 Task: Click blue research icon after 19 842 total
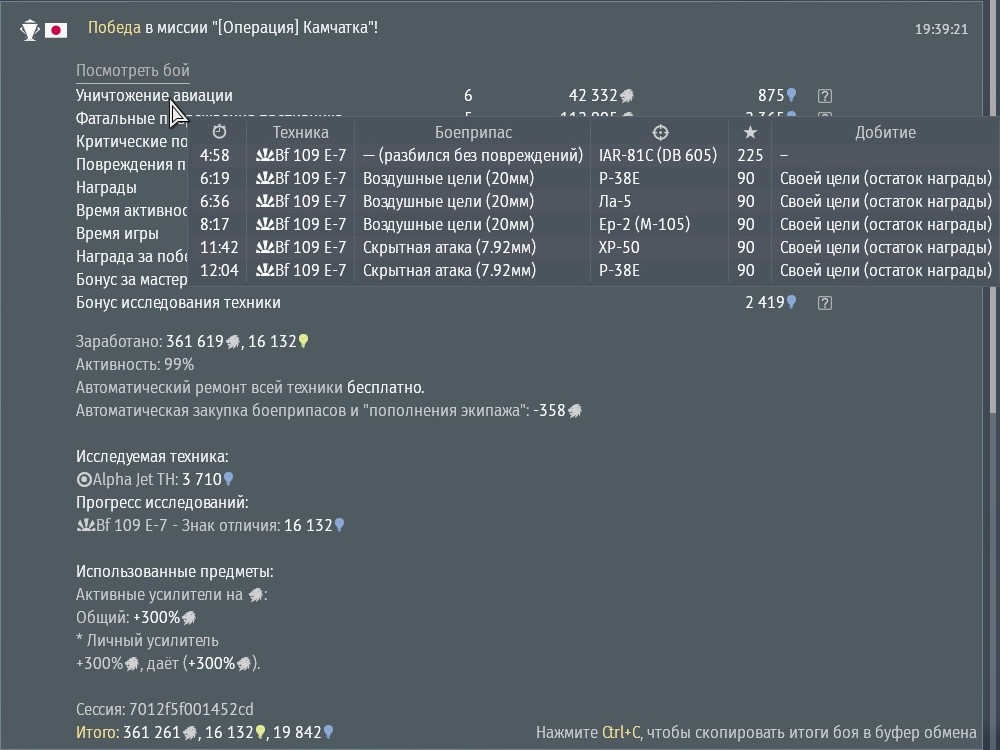pyautogui.click(x=328, y=732)
